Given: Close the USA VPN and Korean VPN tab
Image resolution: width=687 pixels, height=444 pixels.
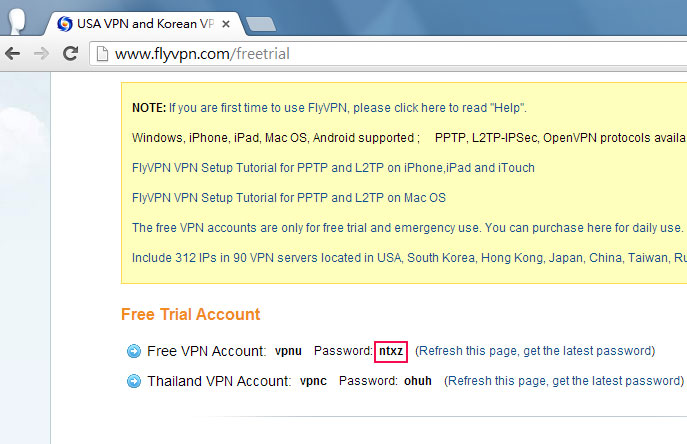Looking at the screenshot, I should tap(226, 24).
